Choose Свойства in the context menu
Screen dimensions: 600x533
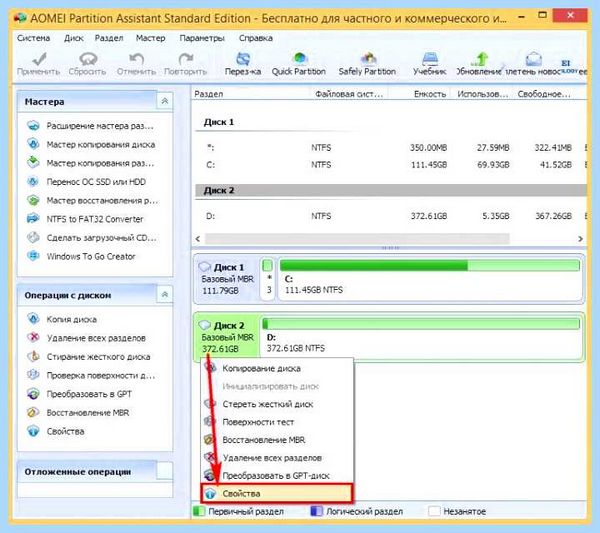pyautogui.click(x=277, y=493)
